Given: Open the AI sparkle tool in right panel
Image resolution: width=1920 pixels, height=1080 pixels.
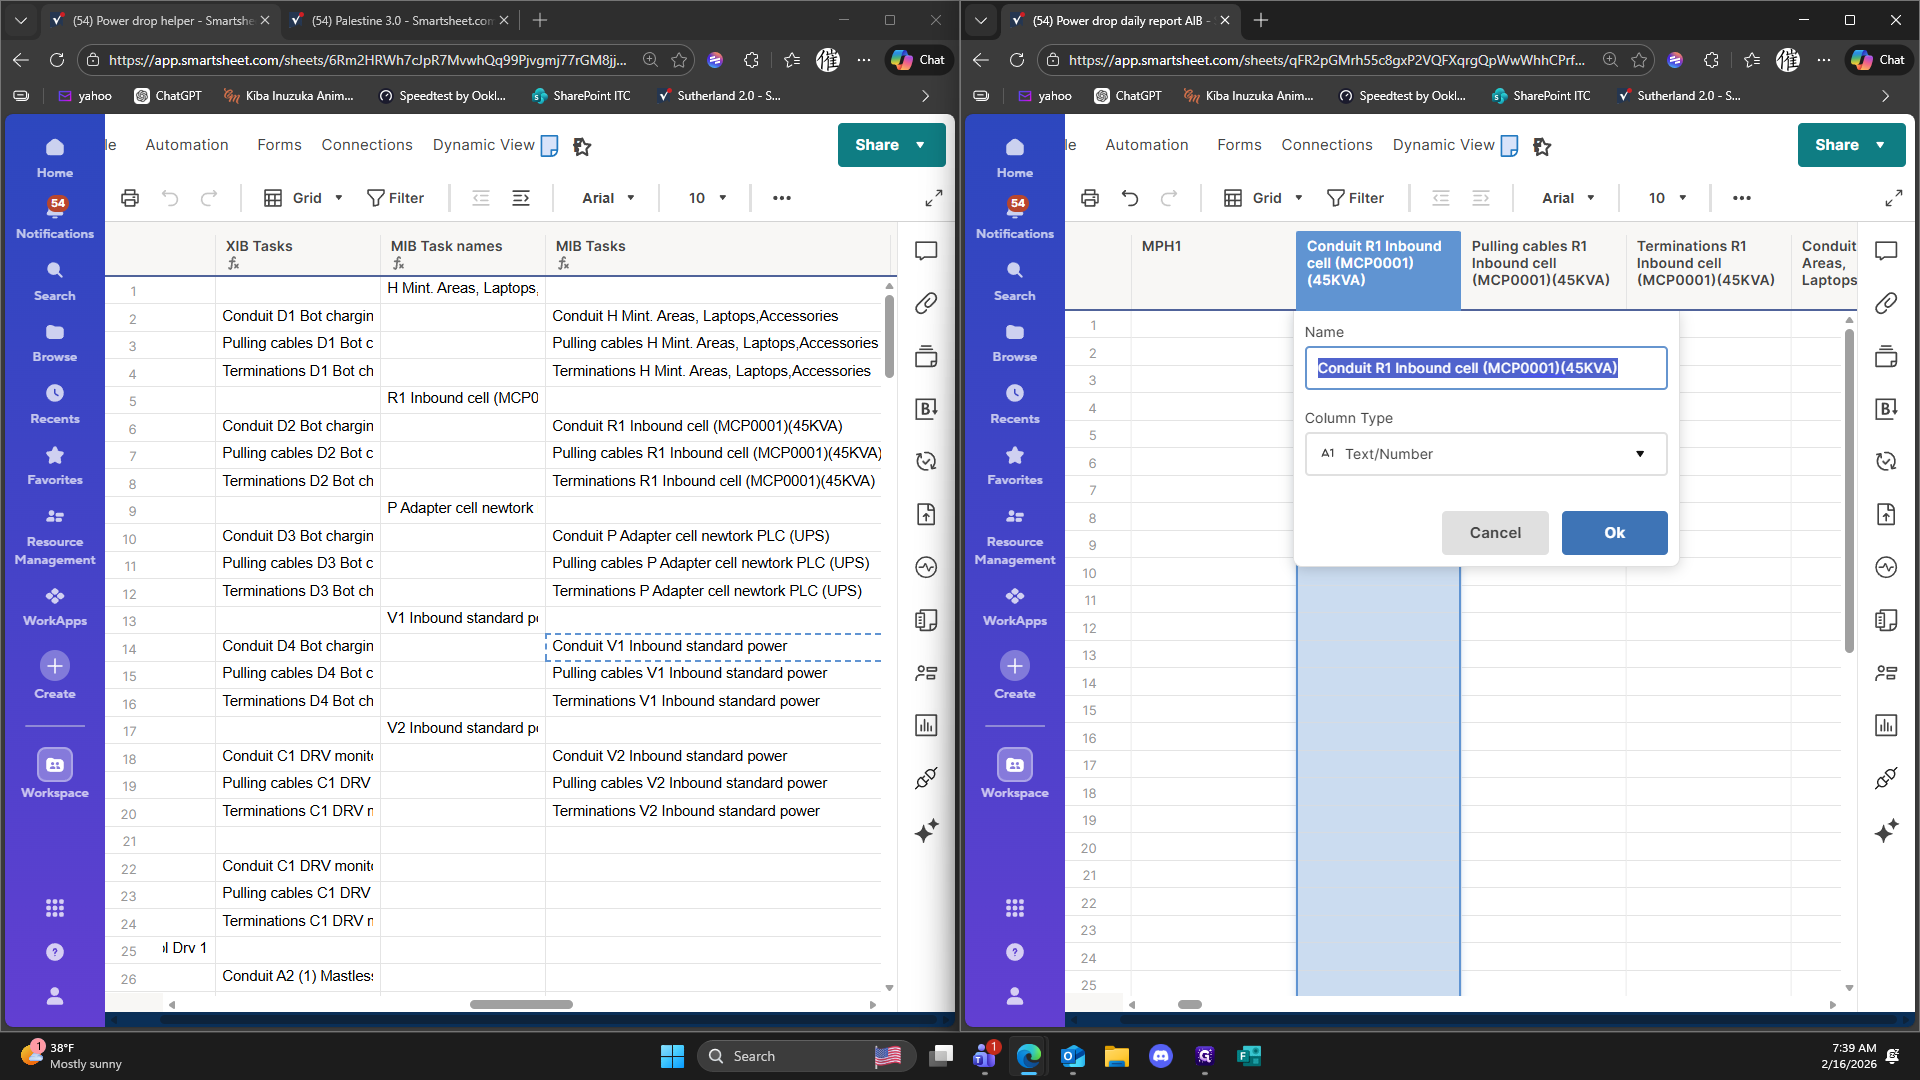Looking at the screenshot, I should pos(1886,831).
